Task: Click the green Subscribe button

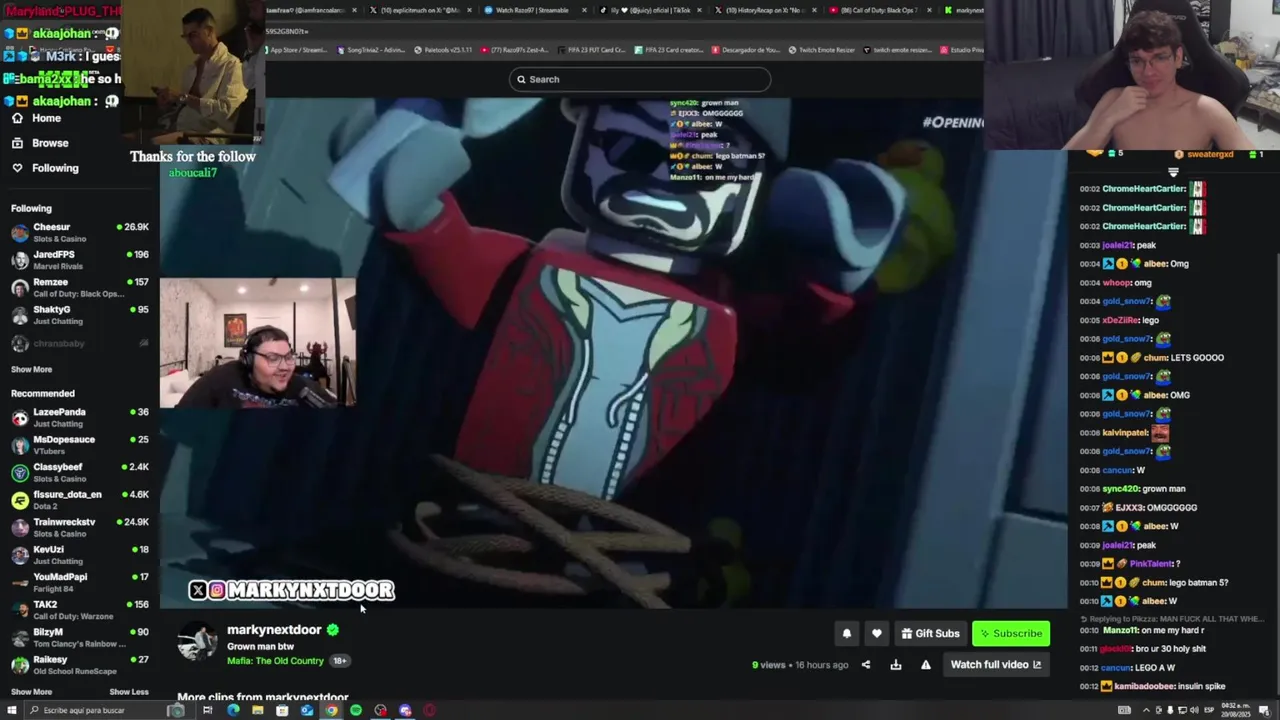Action: click(1011, 633)
